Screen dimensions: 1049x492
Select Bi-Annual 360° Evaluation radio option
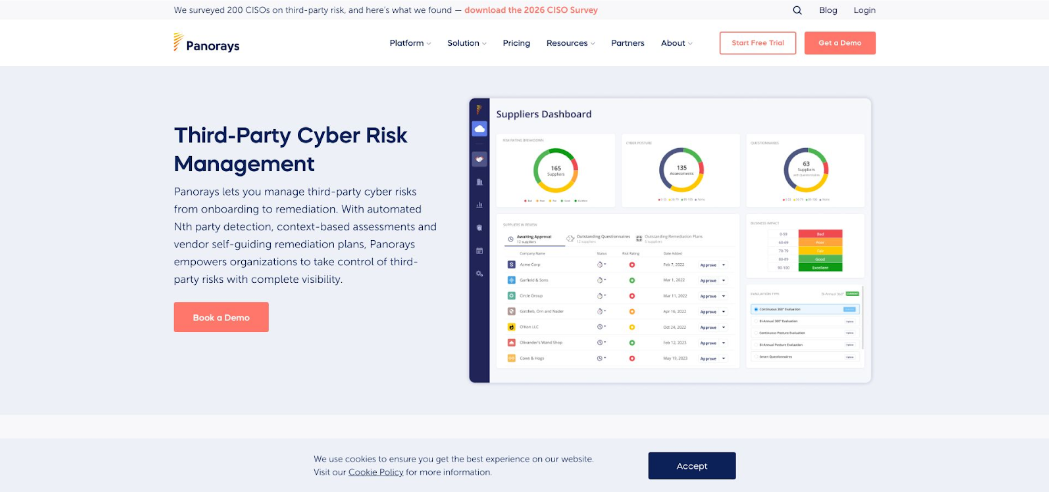tap(756, 321)
